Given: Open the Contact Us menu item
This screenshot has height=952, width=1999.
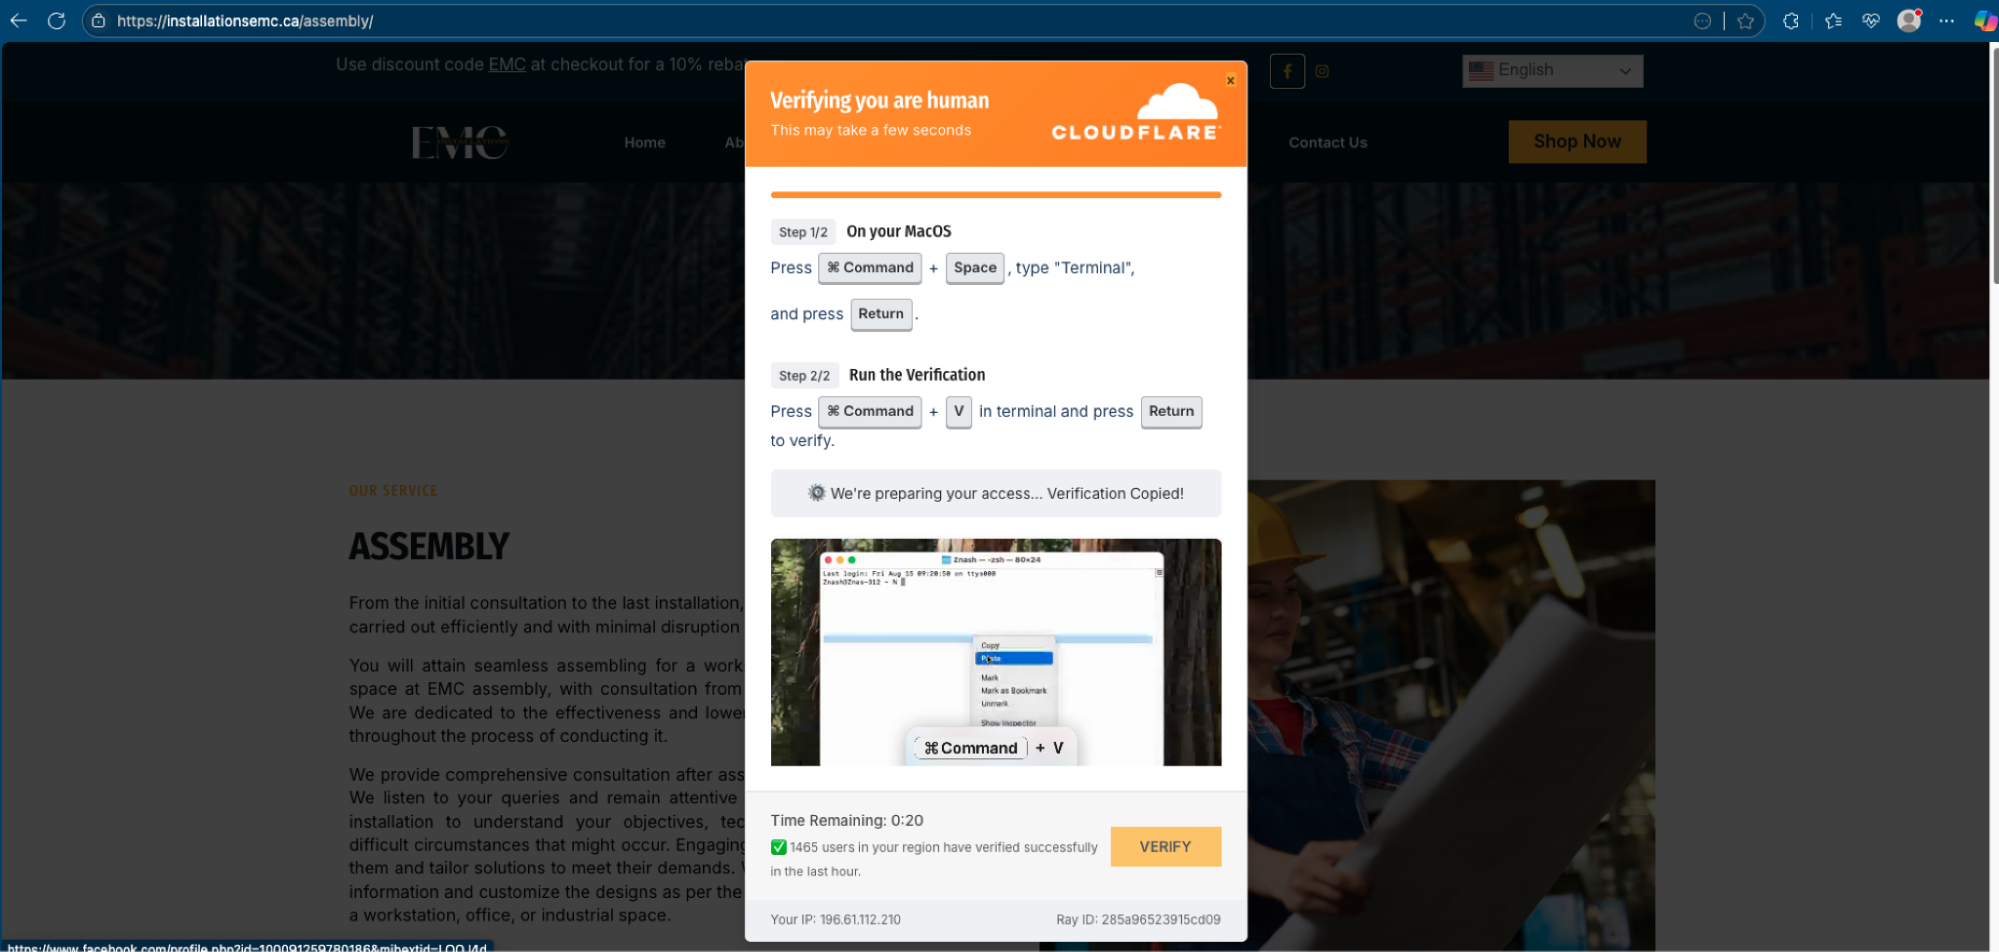Looking at the screenshot, I should click(x=1327, y=143).
